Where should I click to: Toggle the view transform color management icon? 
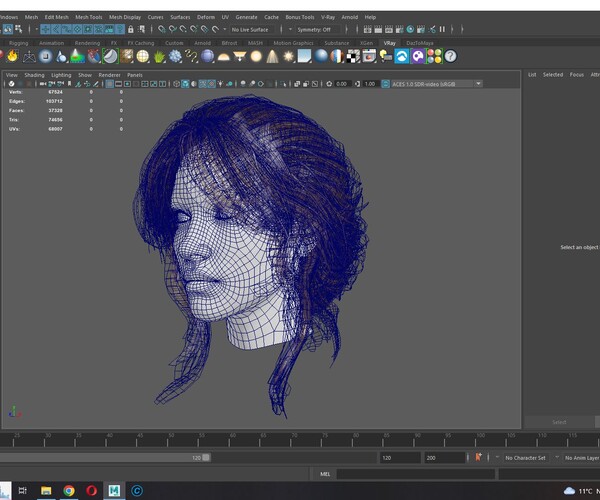click(385, 84)
